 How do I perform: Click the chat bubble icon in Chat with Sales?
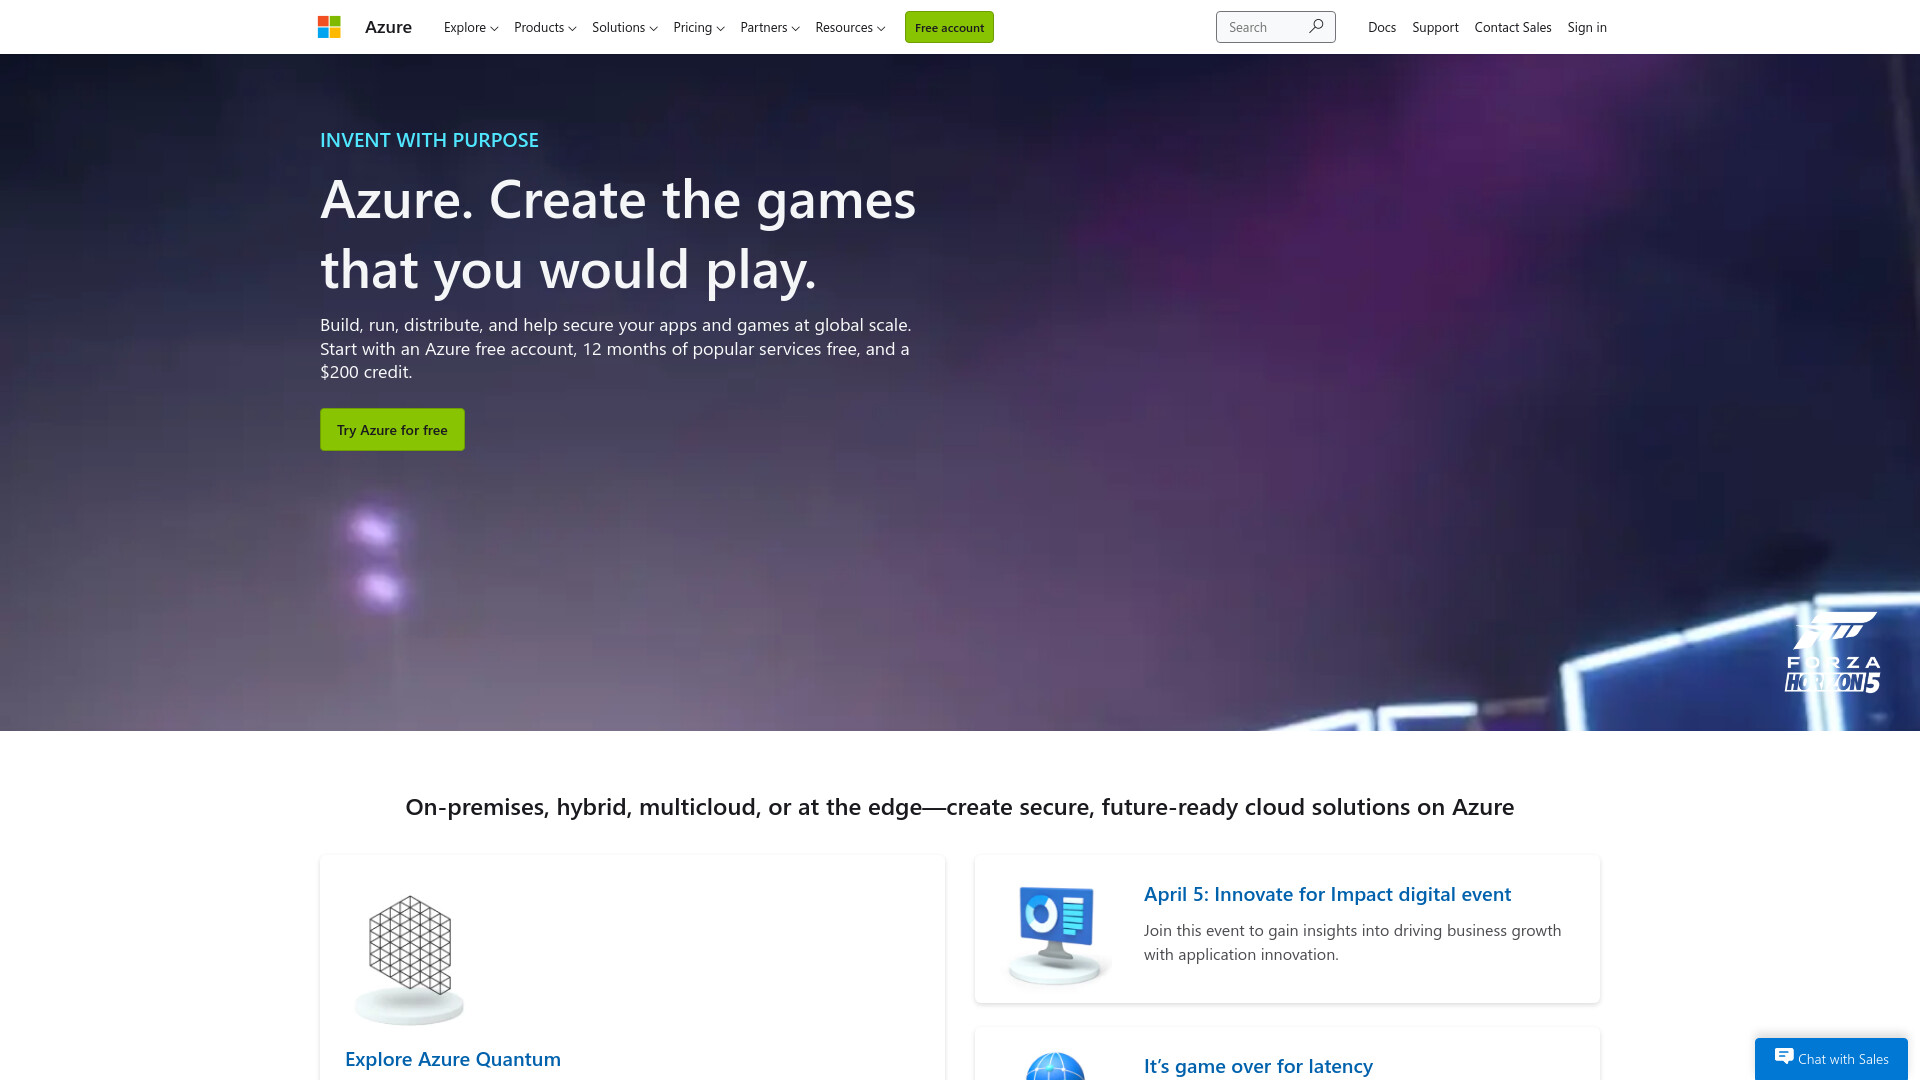tap(1784, 1056)
